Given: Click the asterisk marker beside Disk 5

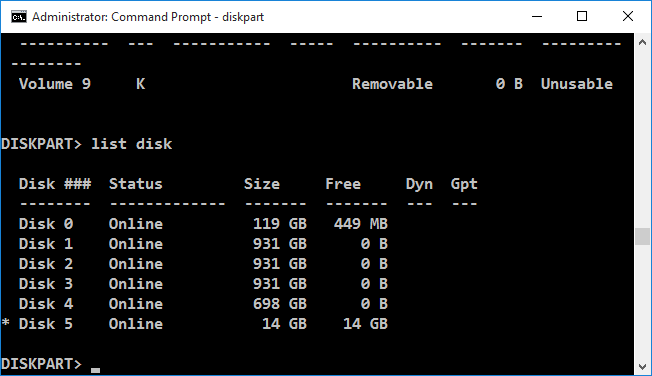Looking at the screenshot, I should 5,322.
